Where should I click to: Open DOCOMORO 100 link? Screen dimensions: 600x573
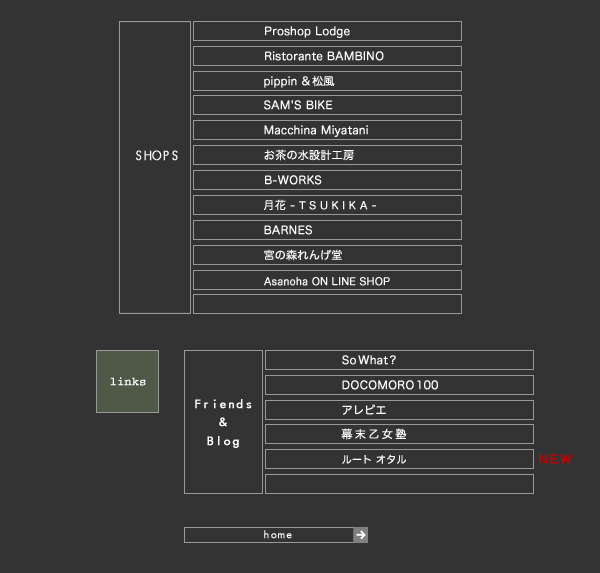pyautogui.click(x=389, y=385)
